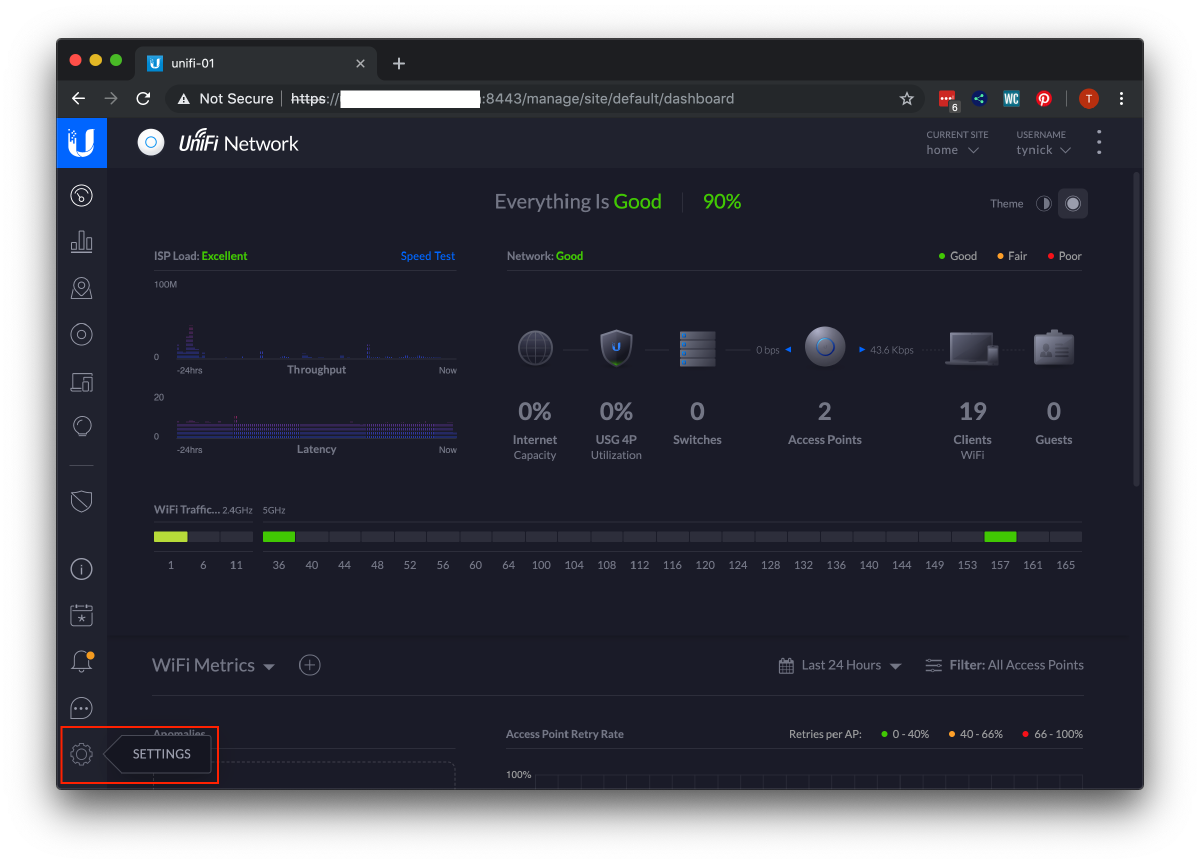1200x864 pixels.
Task: Open the Settings gear icon in sidebar
Action: pyautogui.click(x=82, y=754)
